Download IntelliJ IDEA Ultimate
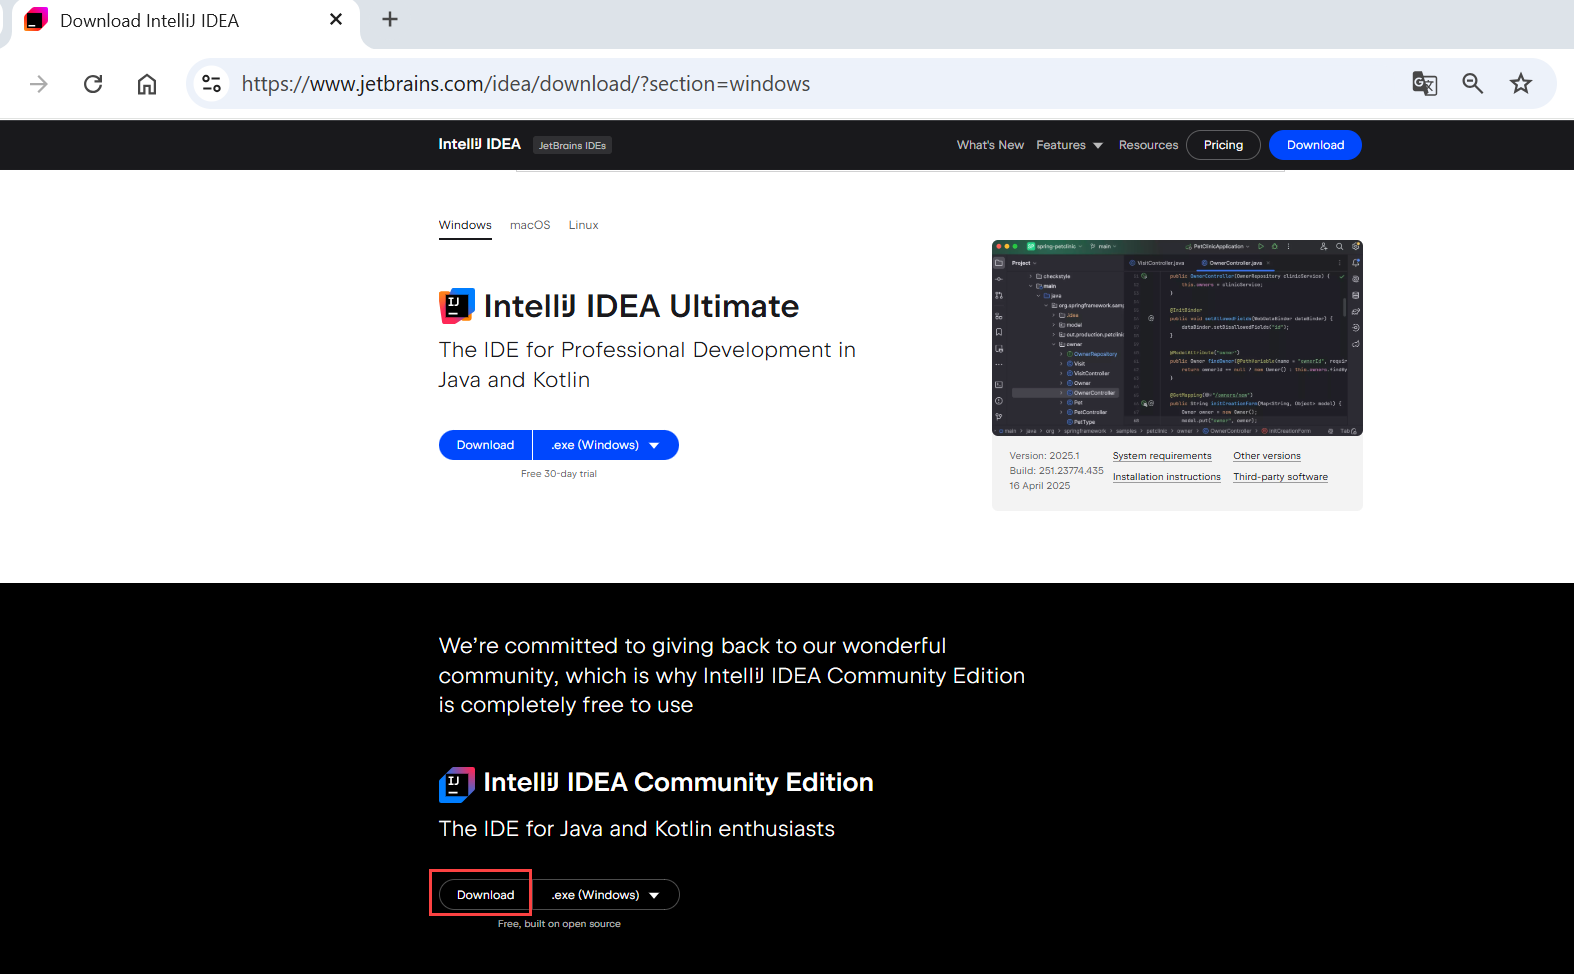Image resolution: width=1574 pixels, height=974 pixels. point(485,445)
